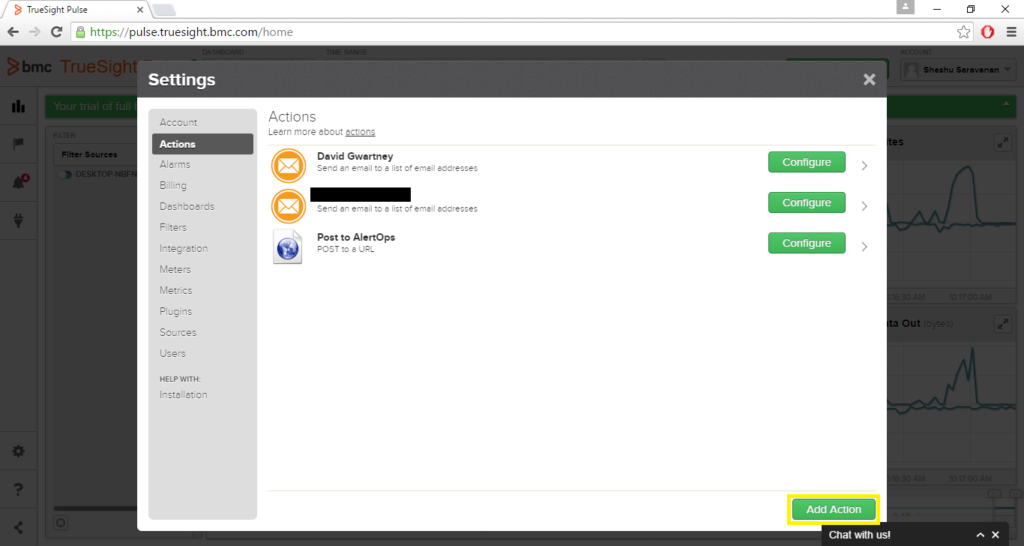Click the Add Action button
The image size is (1024, 546).
coord(833,509)
